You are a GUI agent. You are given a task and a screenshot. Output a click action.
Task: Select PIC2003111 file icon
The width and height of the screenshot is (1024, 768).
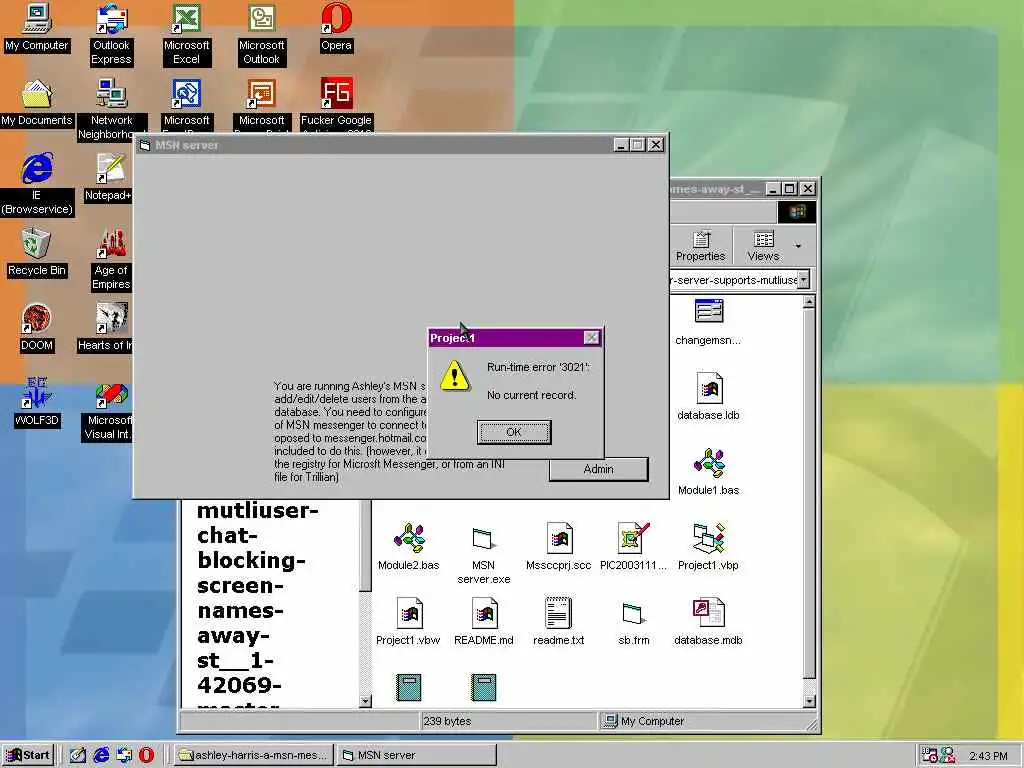(633, 547)
